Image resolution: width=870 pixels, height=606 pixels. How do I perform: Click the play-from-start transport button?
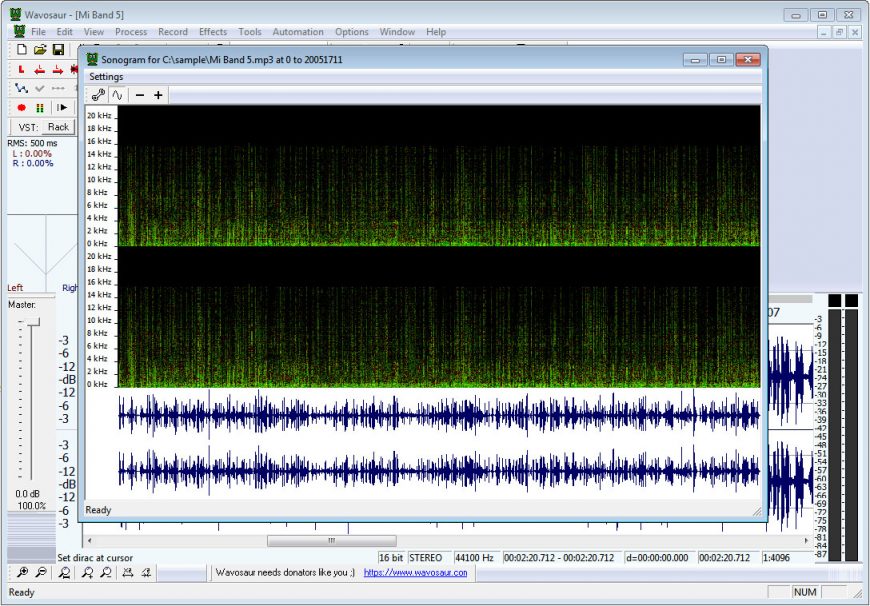click(62, 107)
